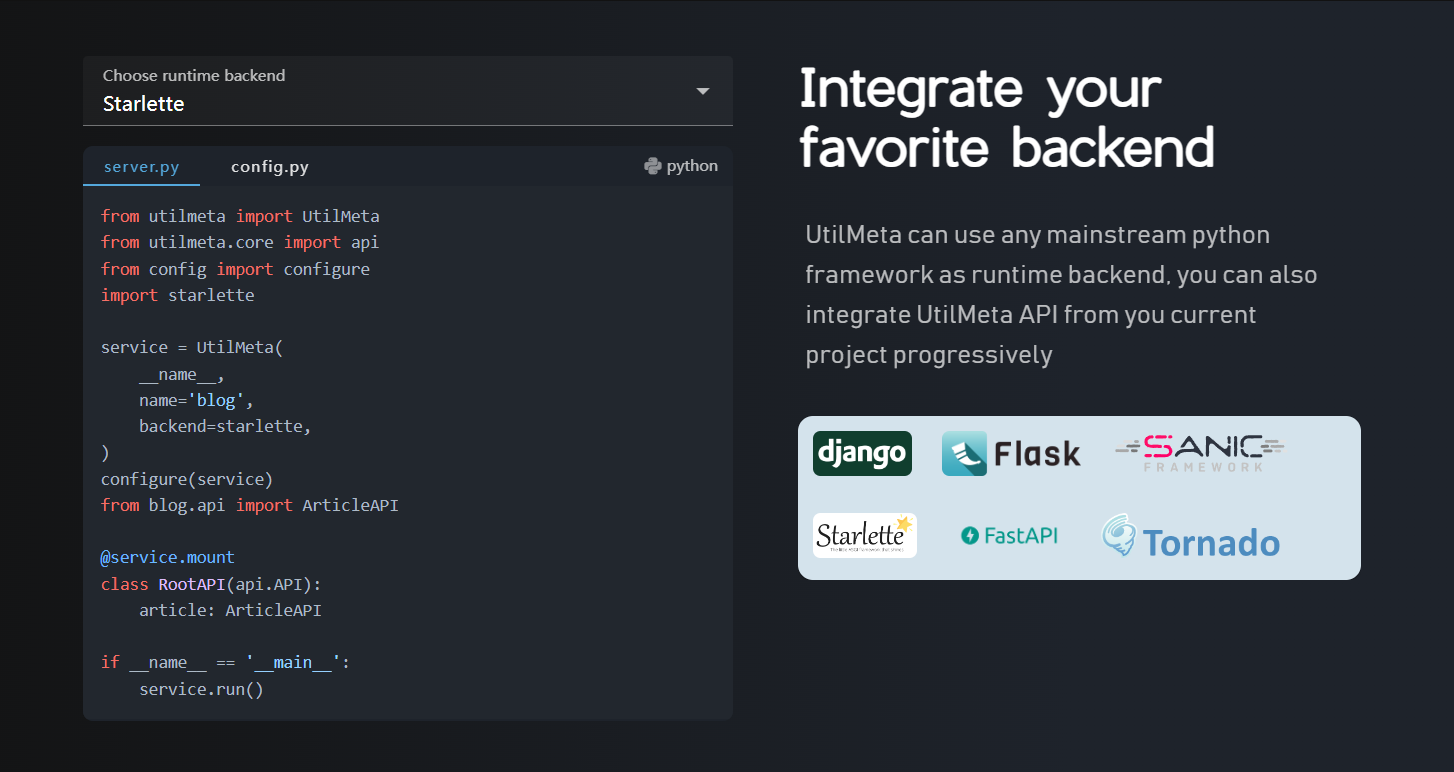
Task: Click the python language icon
Action: [653, 166]
